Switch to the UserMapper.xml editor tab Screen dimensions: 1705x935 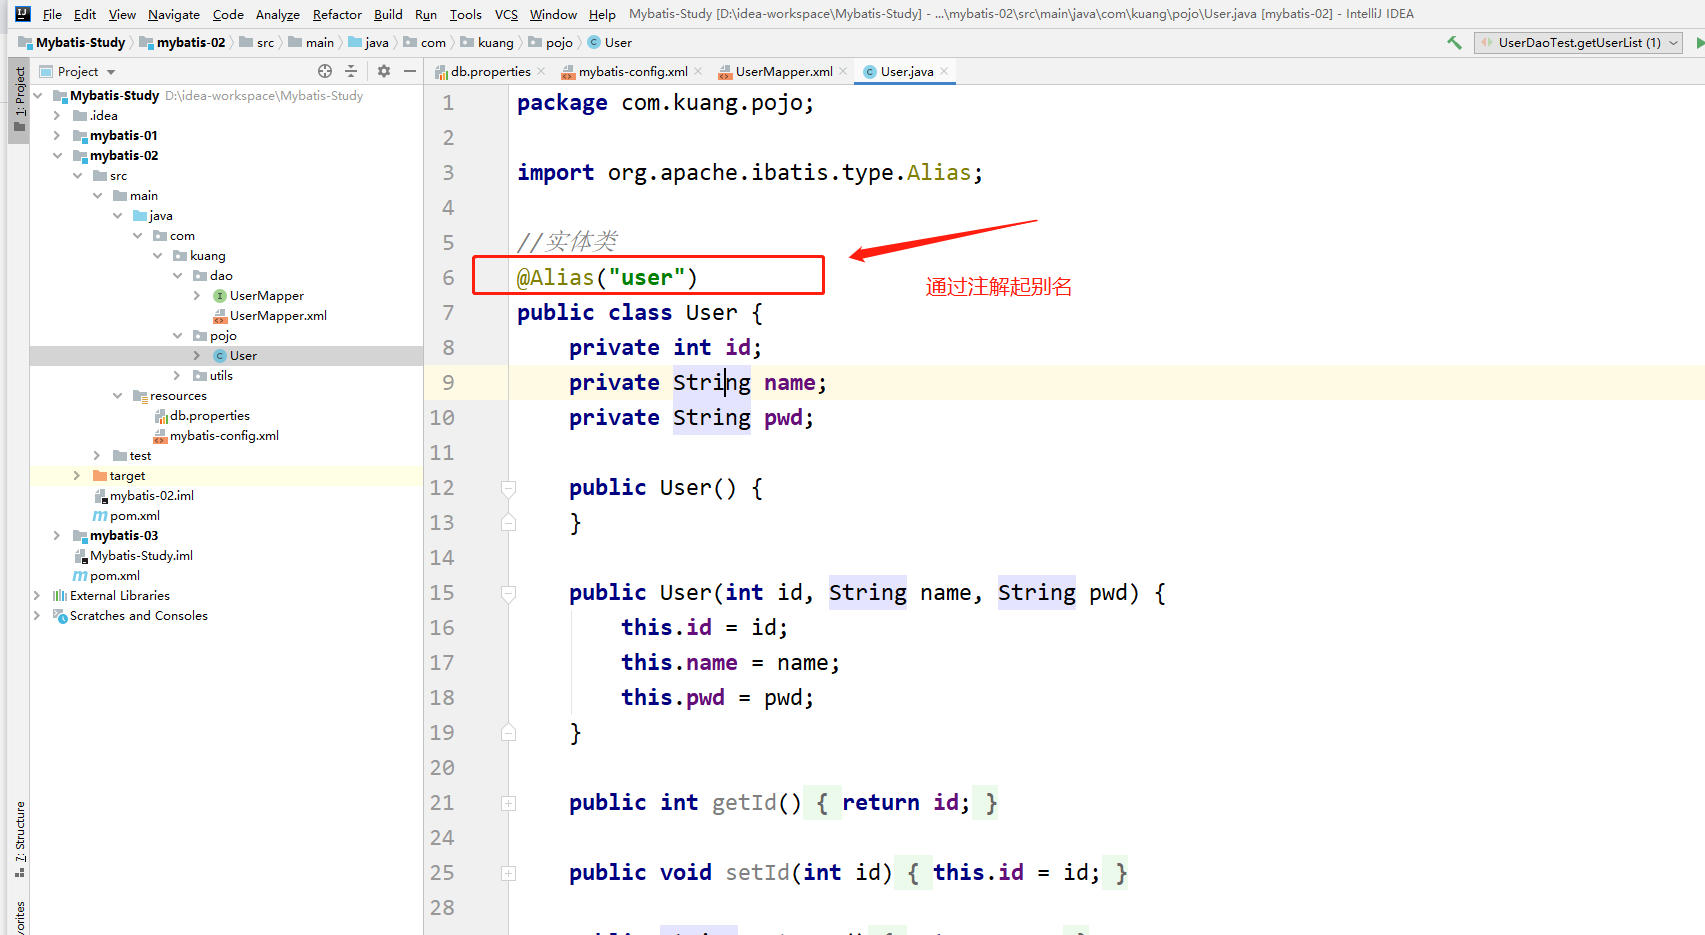pyautogui.click(x=784, y=71)
